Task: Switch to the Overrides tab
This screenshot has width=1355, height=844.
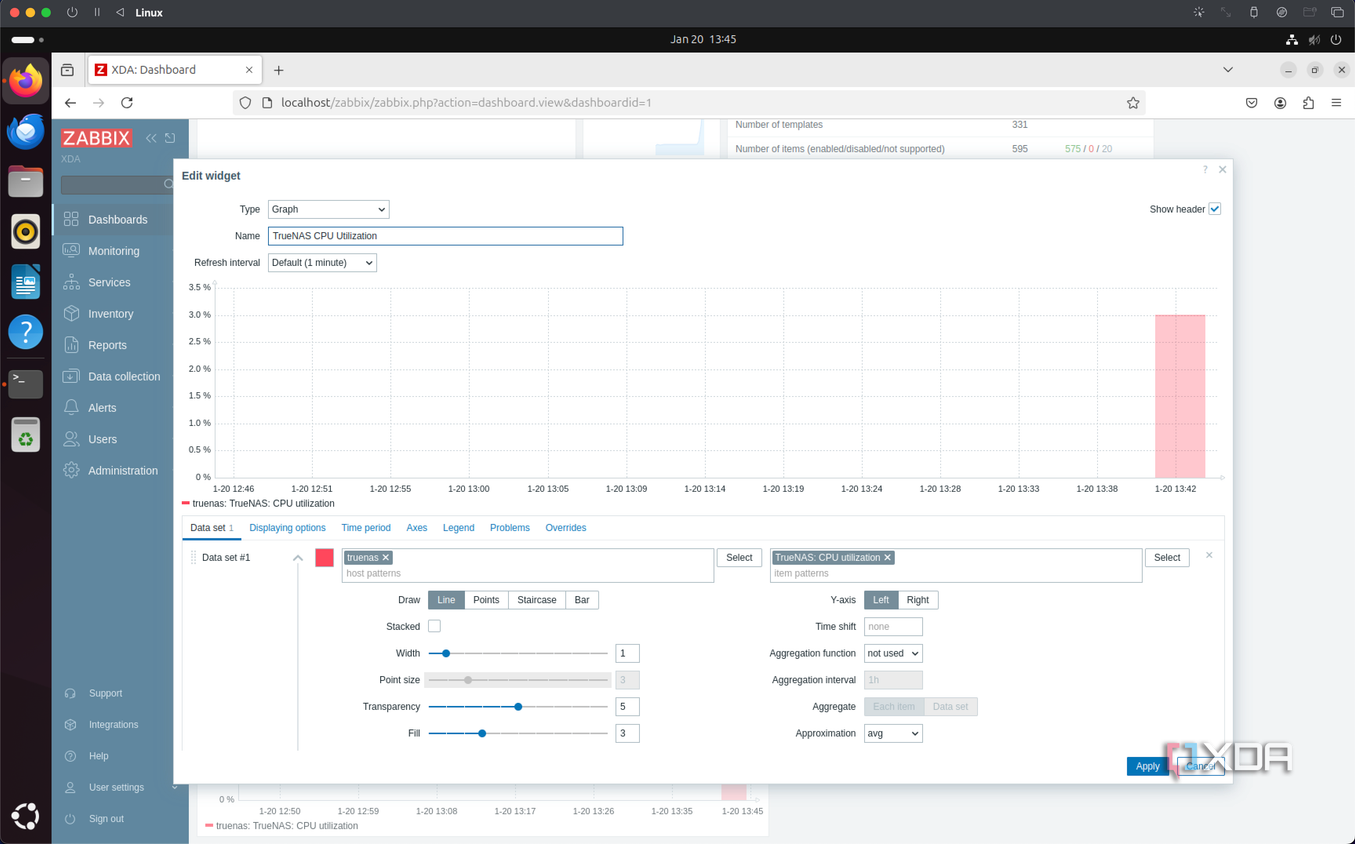Action: (x=566, y=528)
